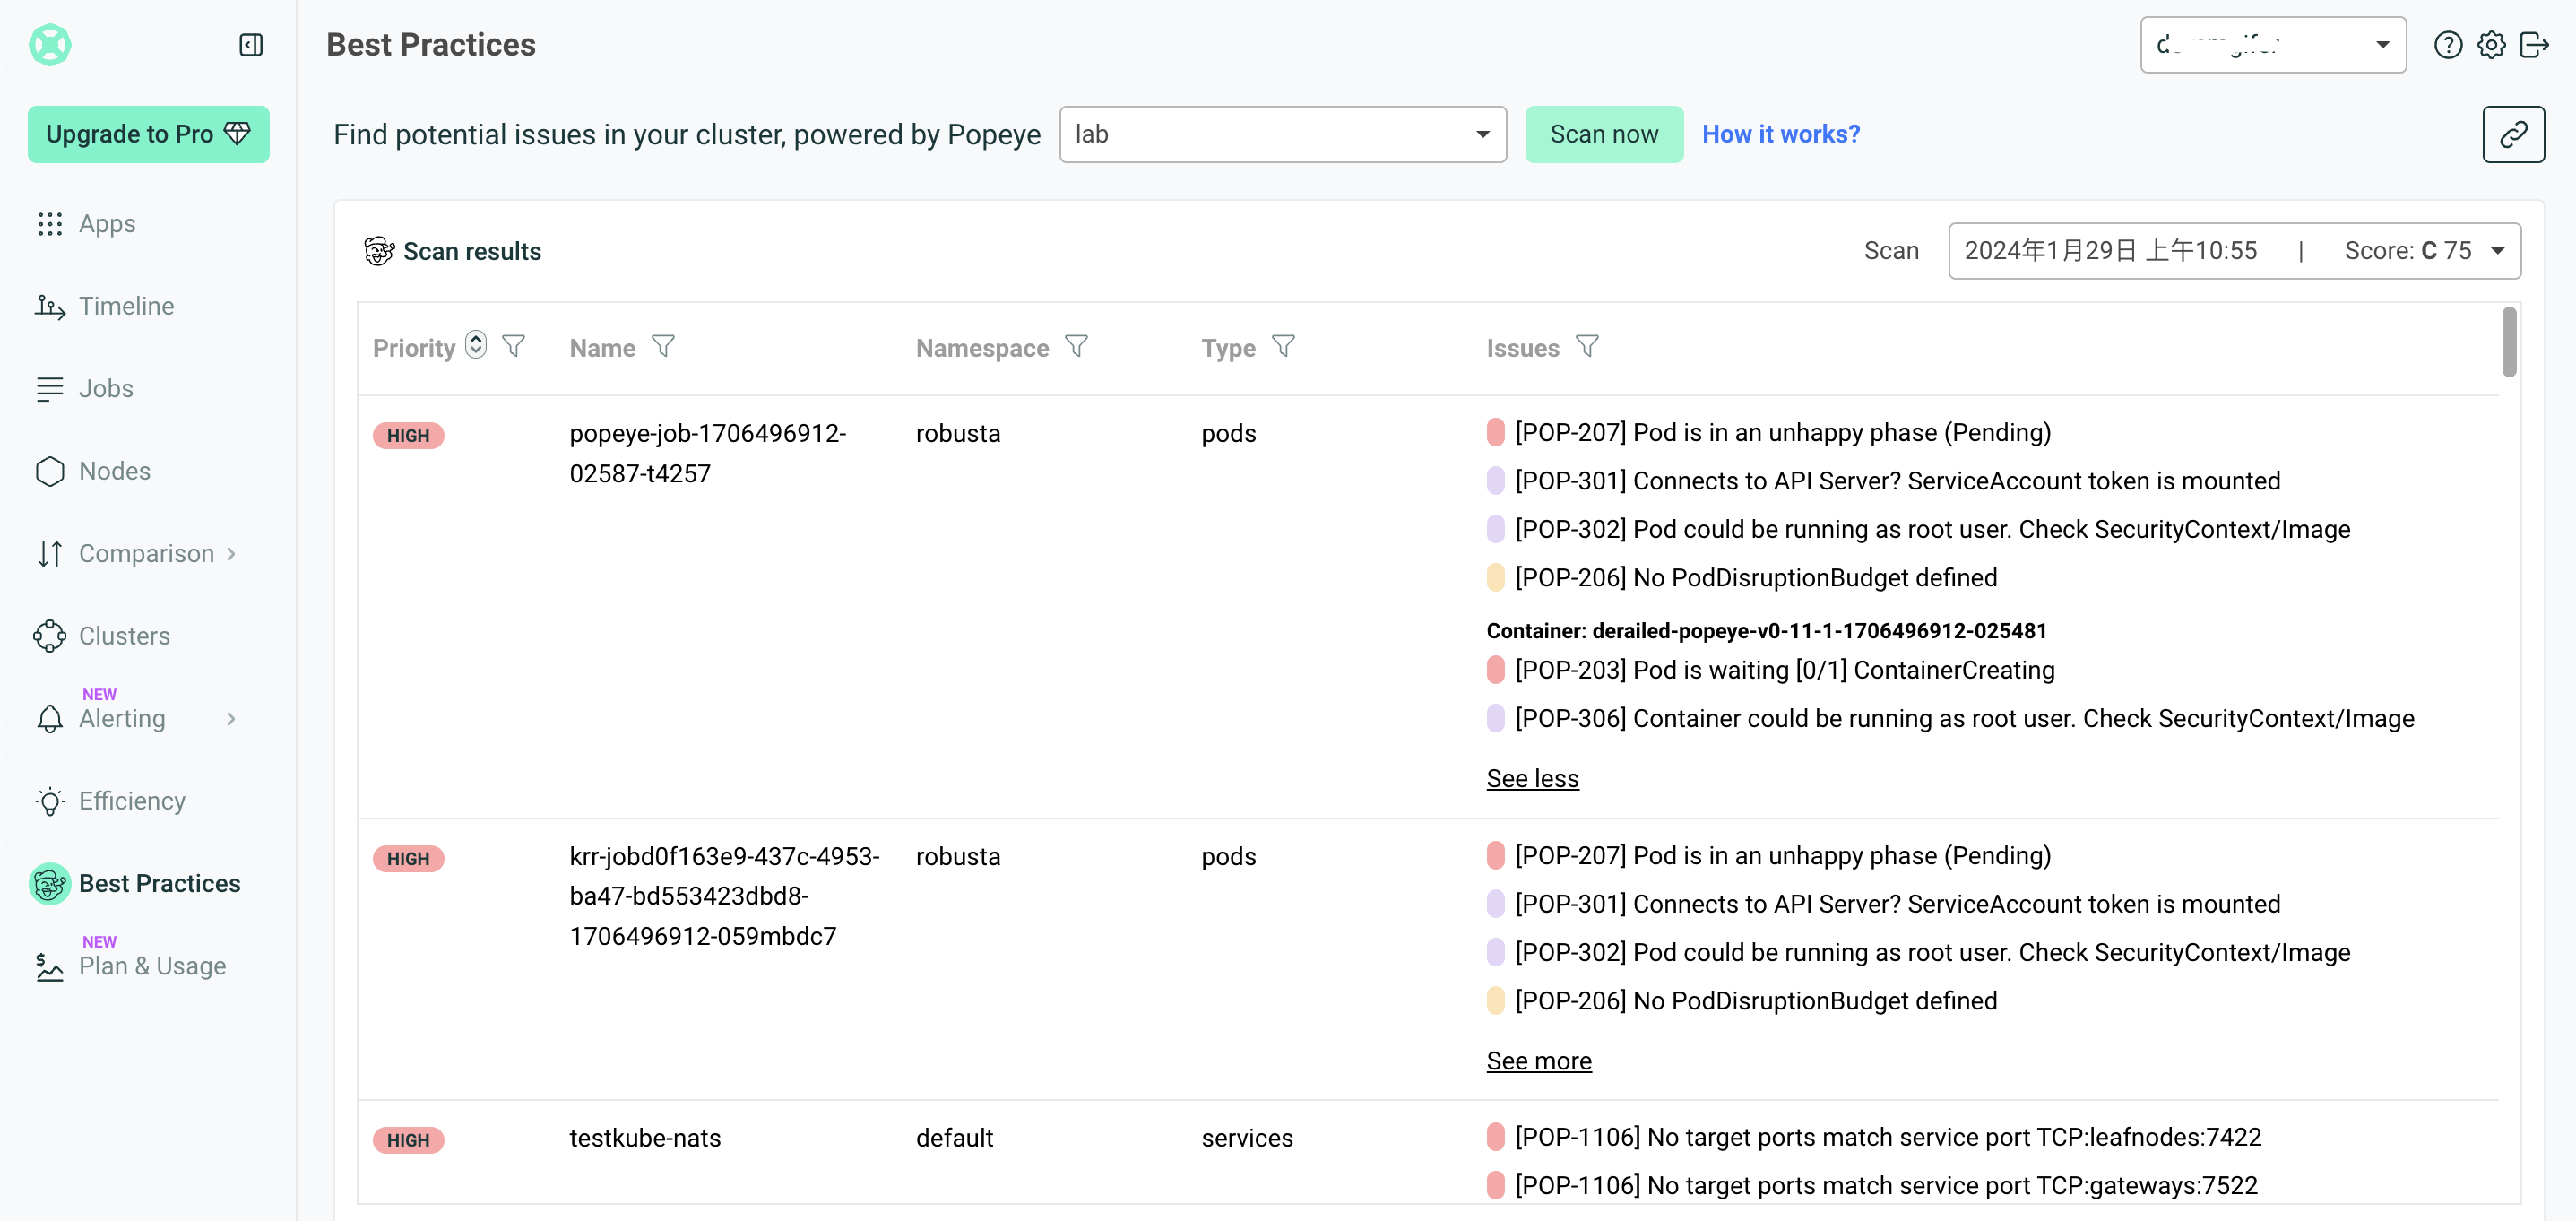Click the results table vertical scrollbar
The height and width of the screenshot is (1221, 2576).
point(2509,343)
